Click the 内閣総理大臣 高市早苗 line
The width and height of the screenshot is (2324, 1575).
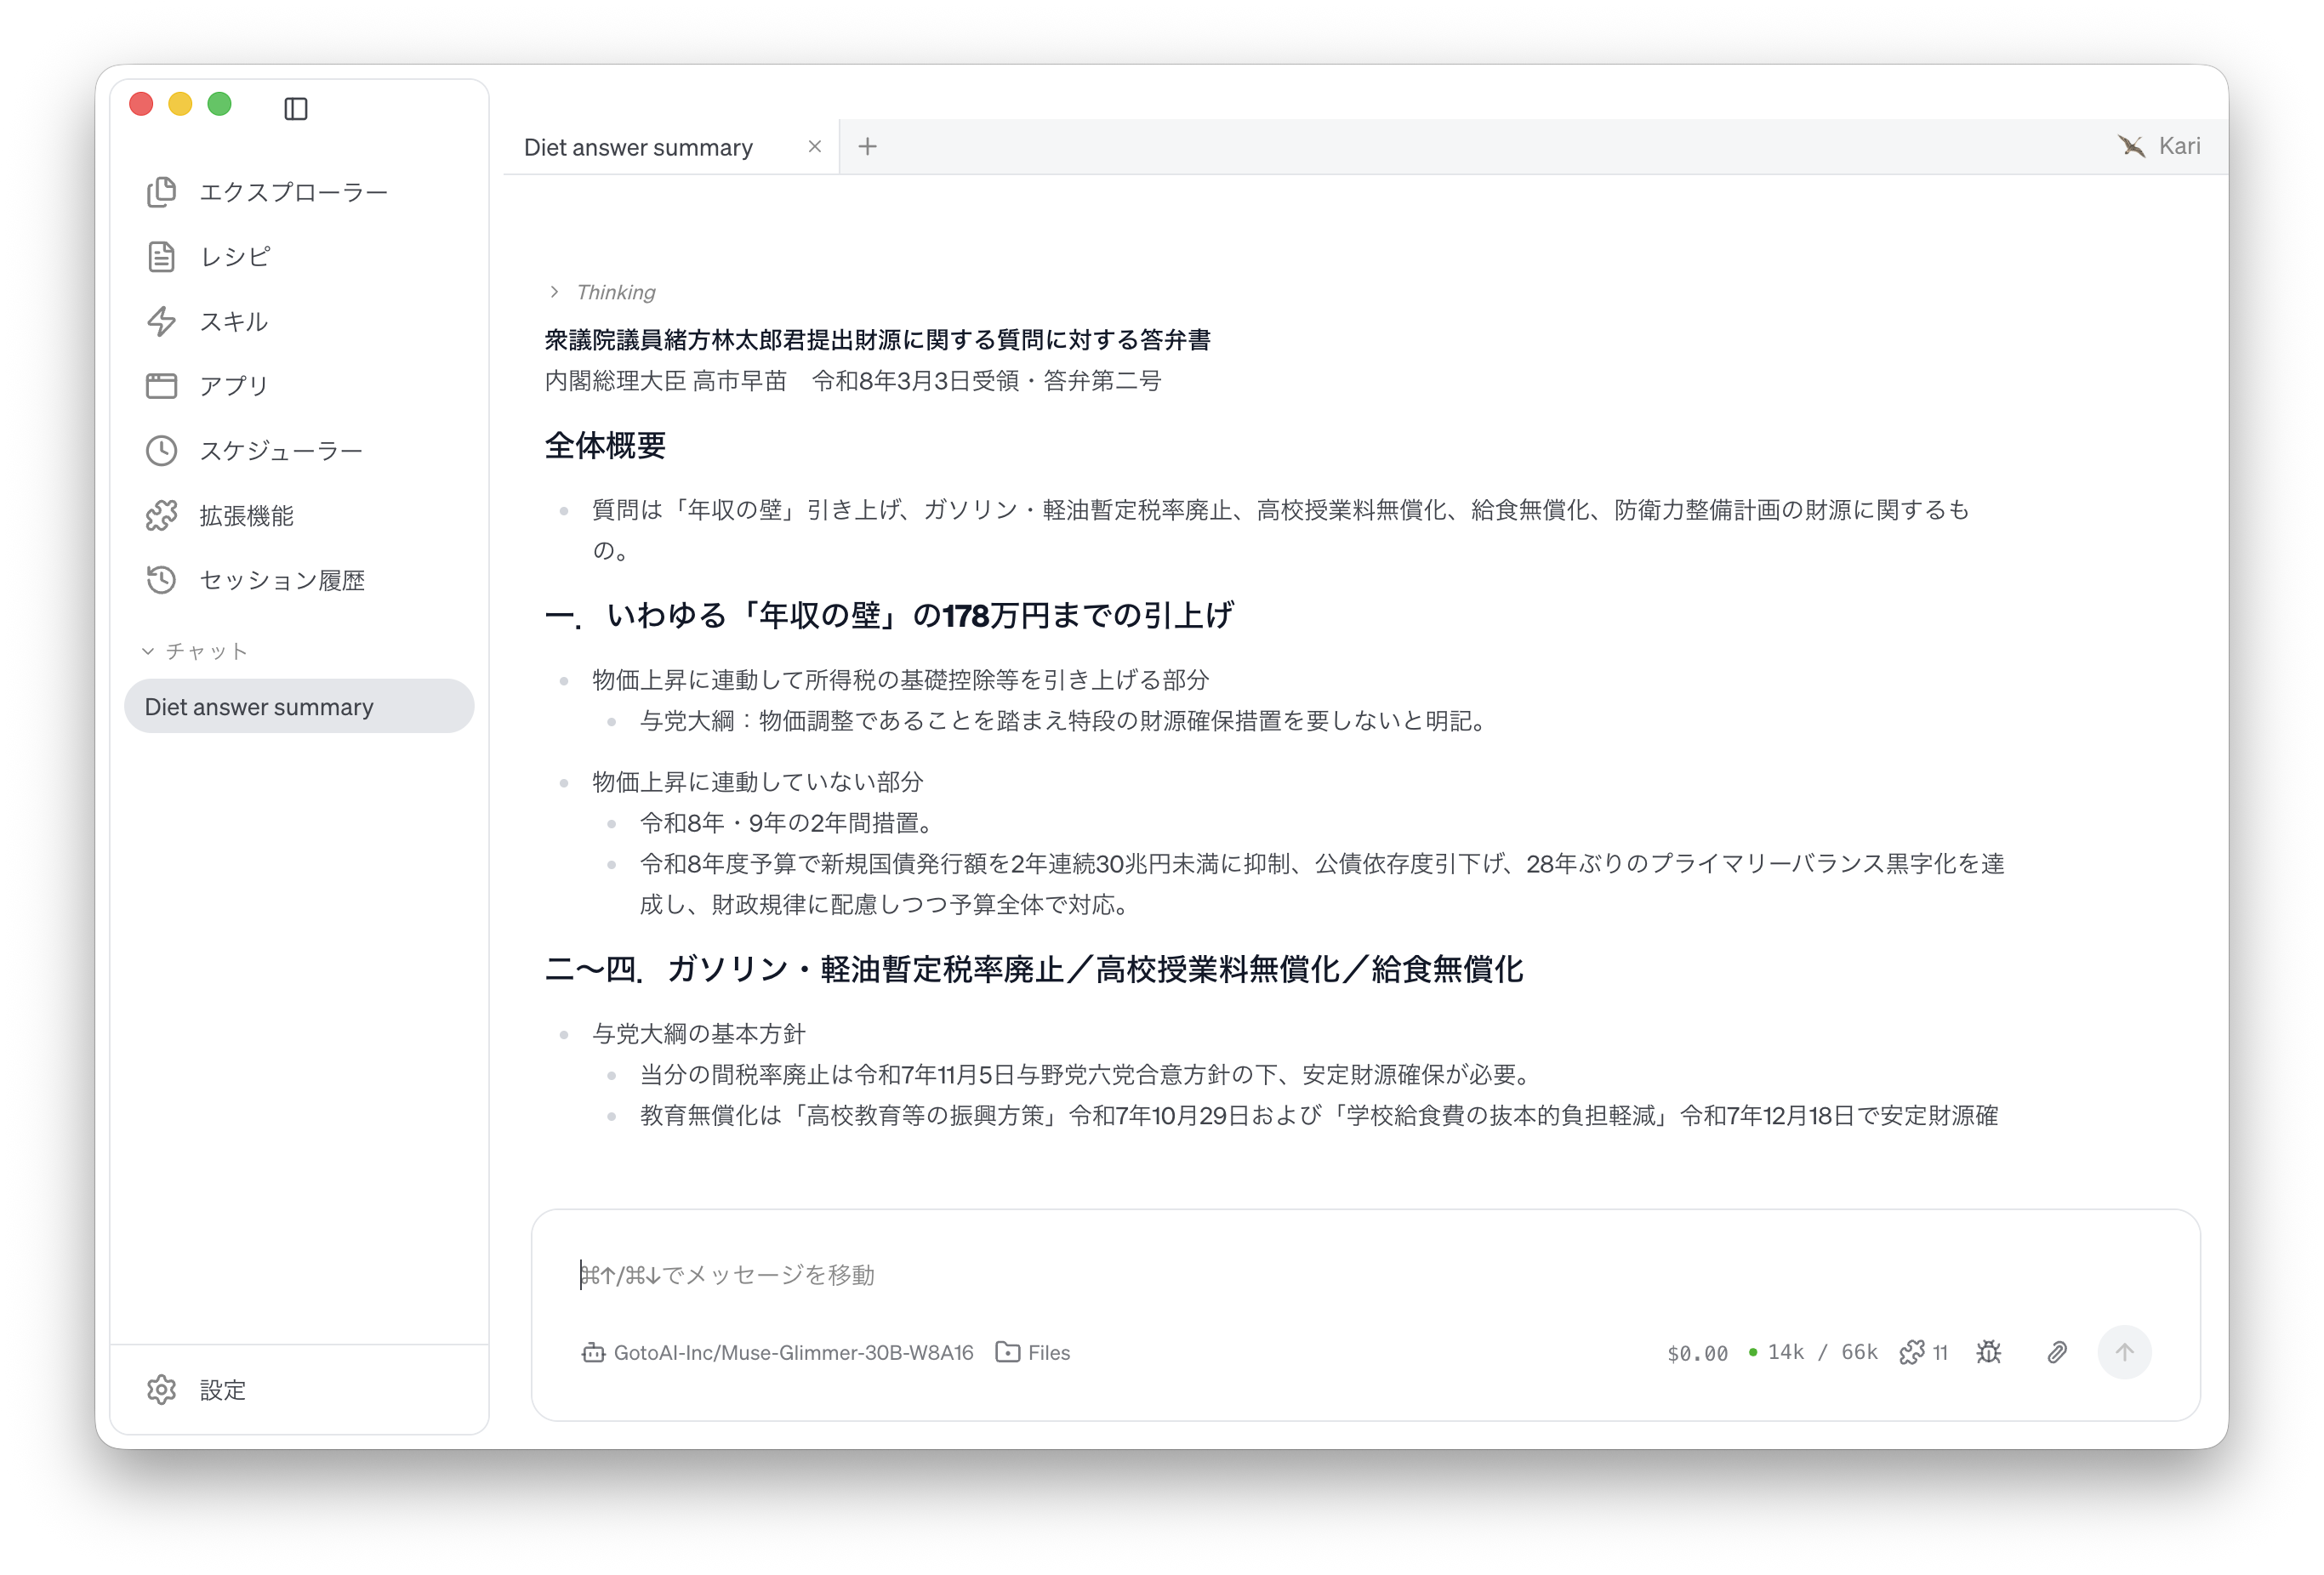[x=852, y=380]
